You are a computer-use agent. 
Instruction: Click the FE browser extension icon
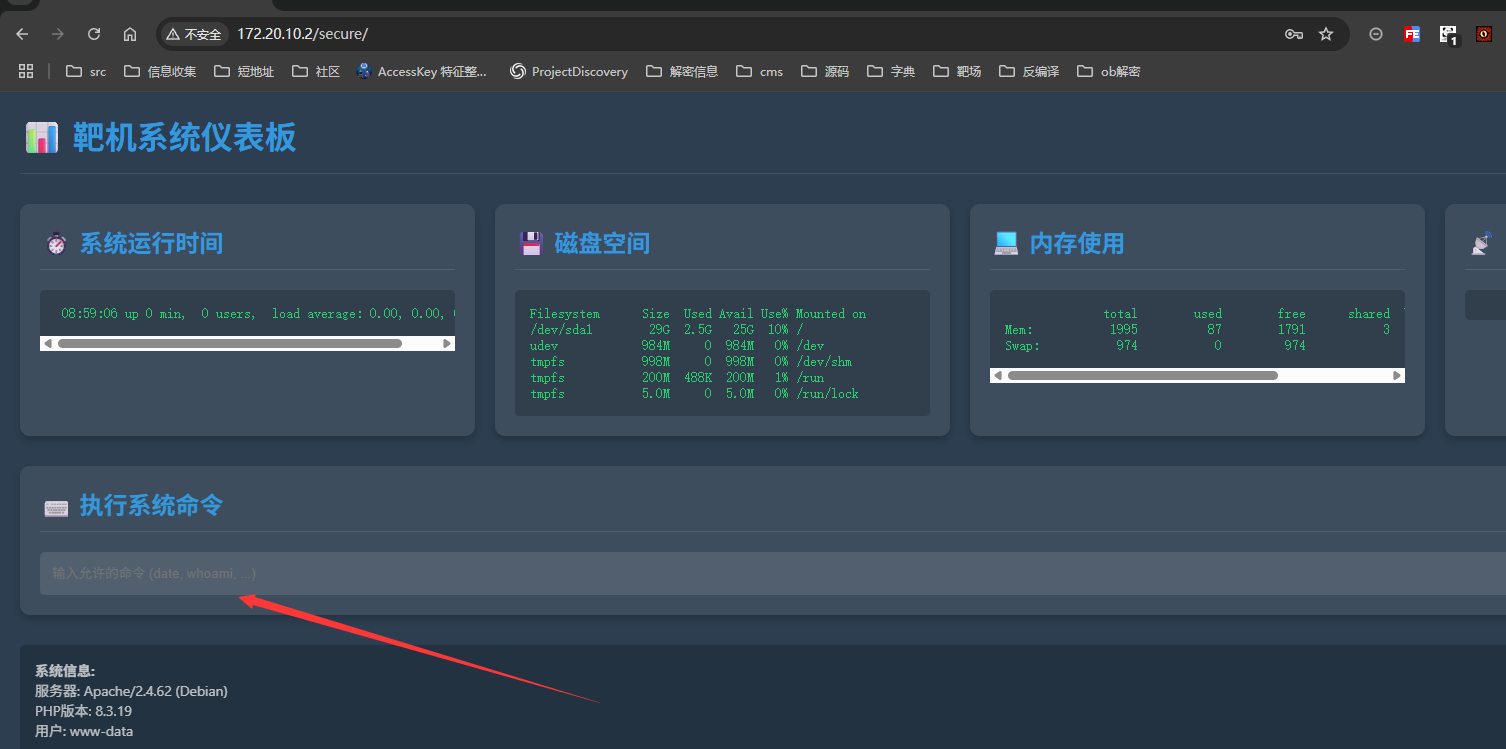pos(1411,33)
